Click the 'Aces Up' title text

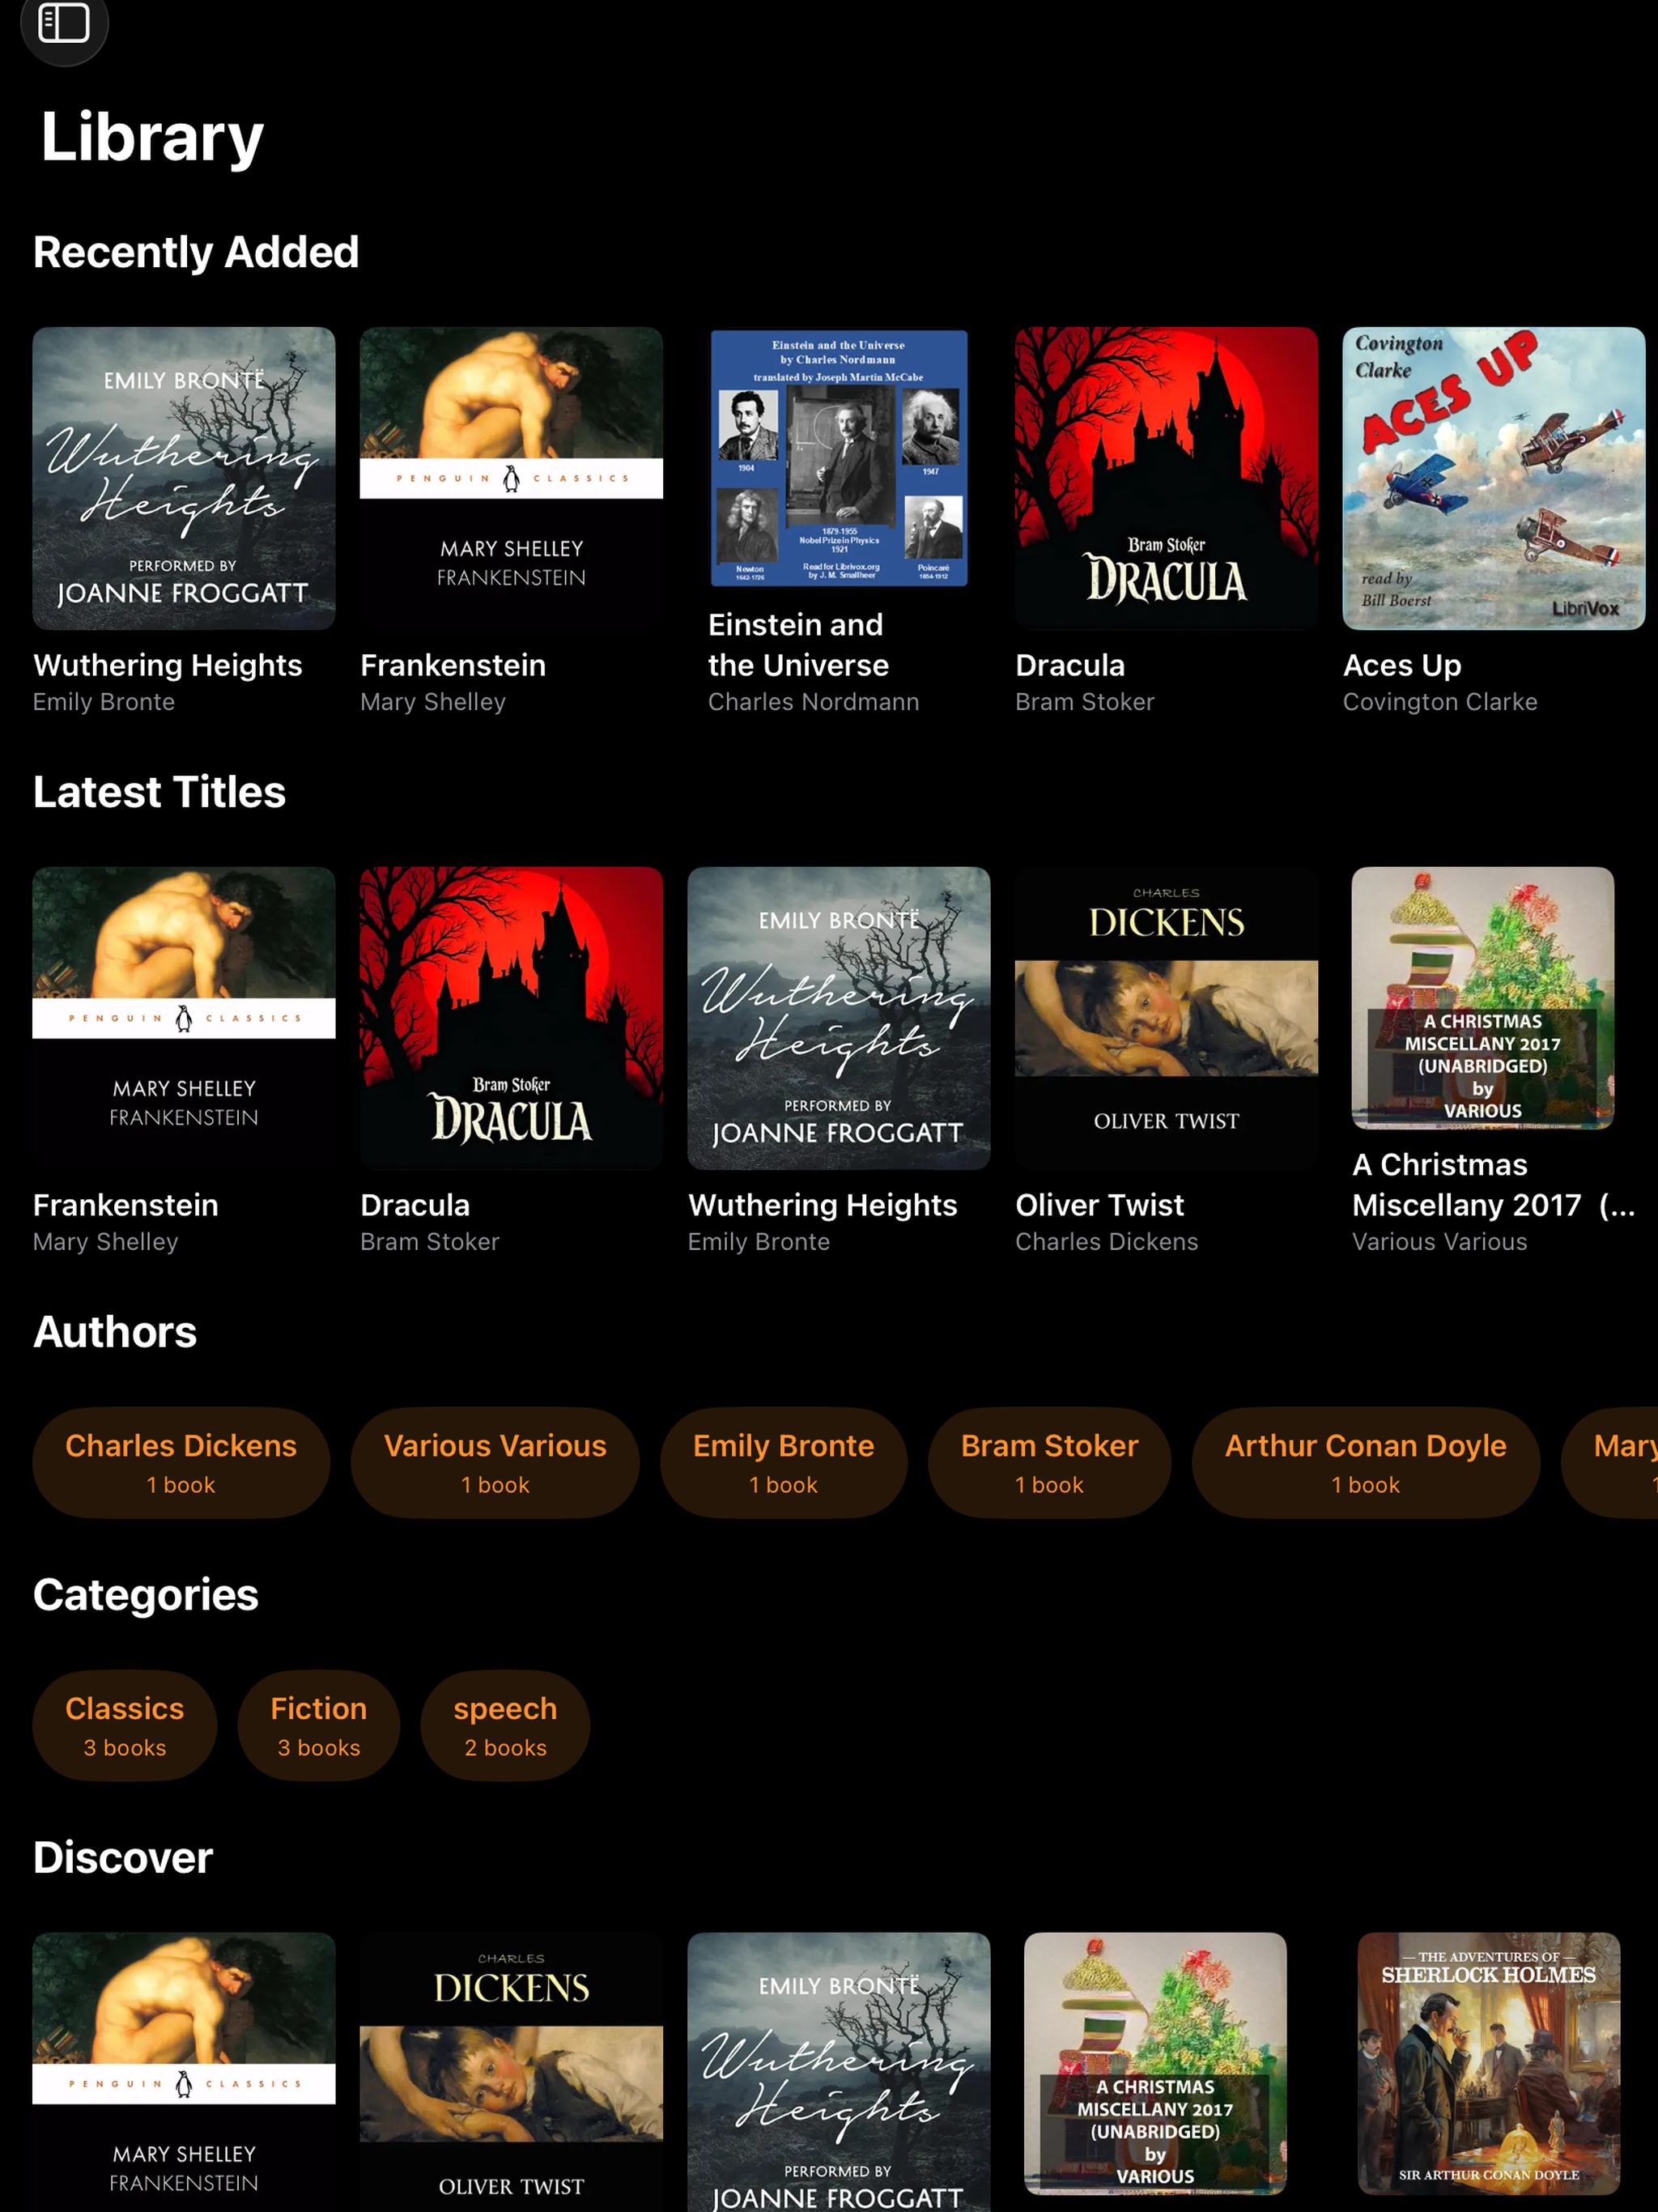[x=1402, y=665]
